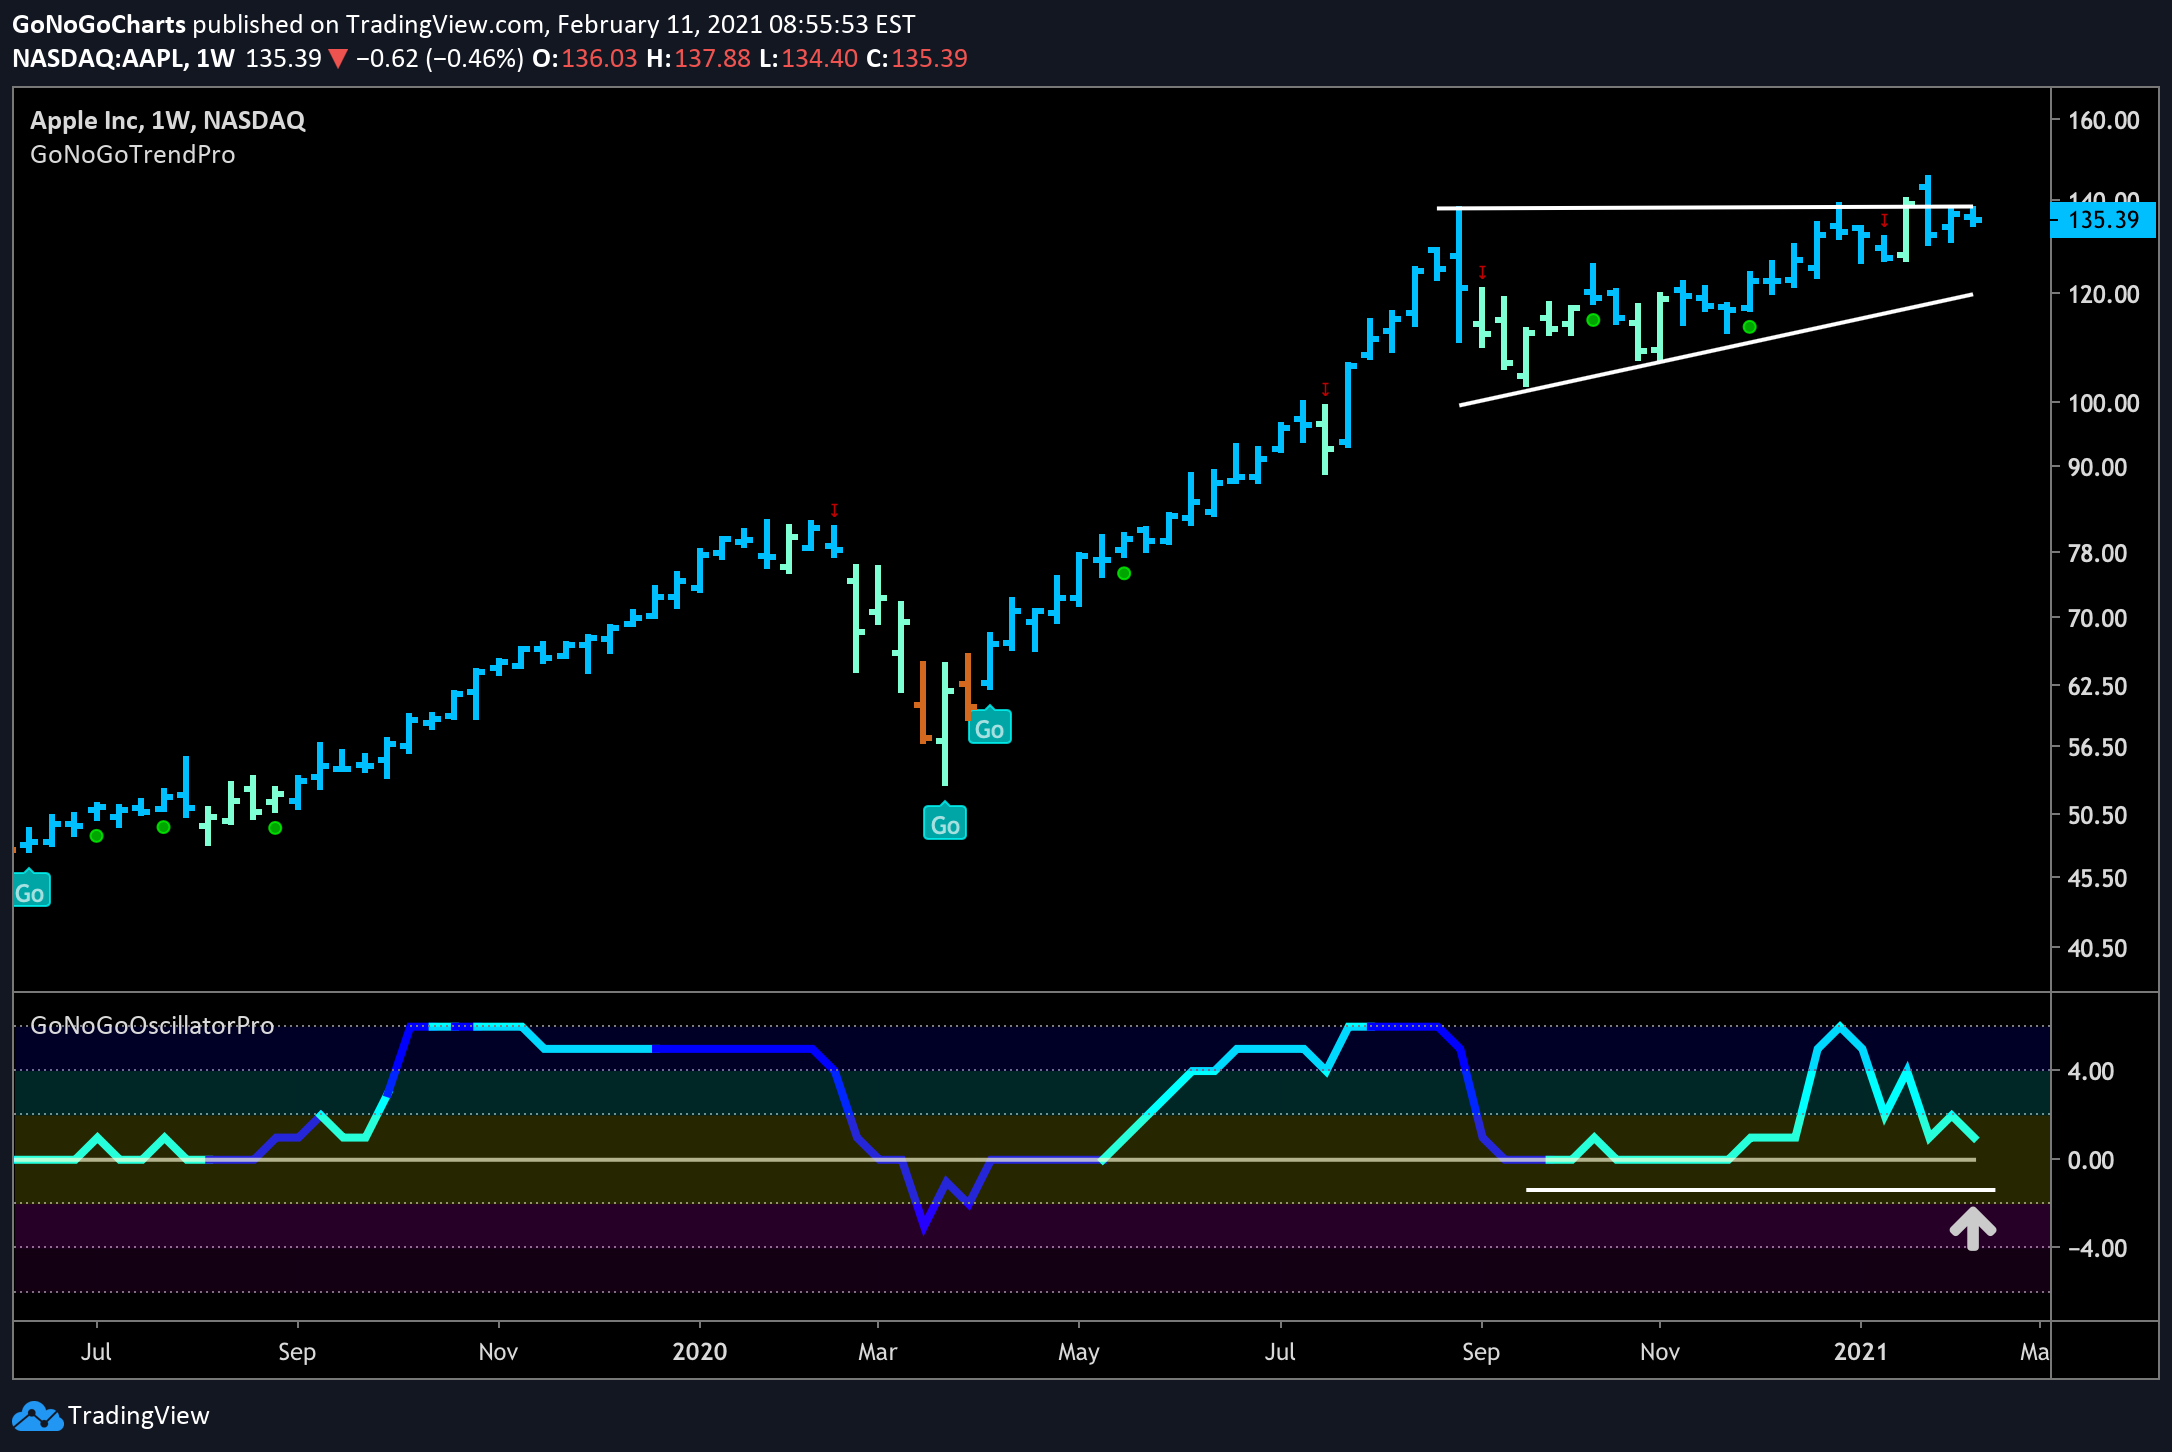This screenshot has height=1452, width=2172.
Task: Click the publish timestamp February 11, 2021
Action: (736, 24)
